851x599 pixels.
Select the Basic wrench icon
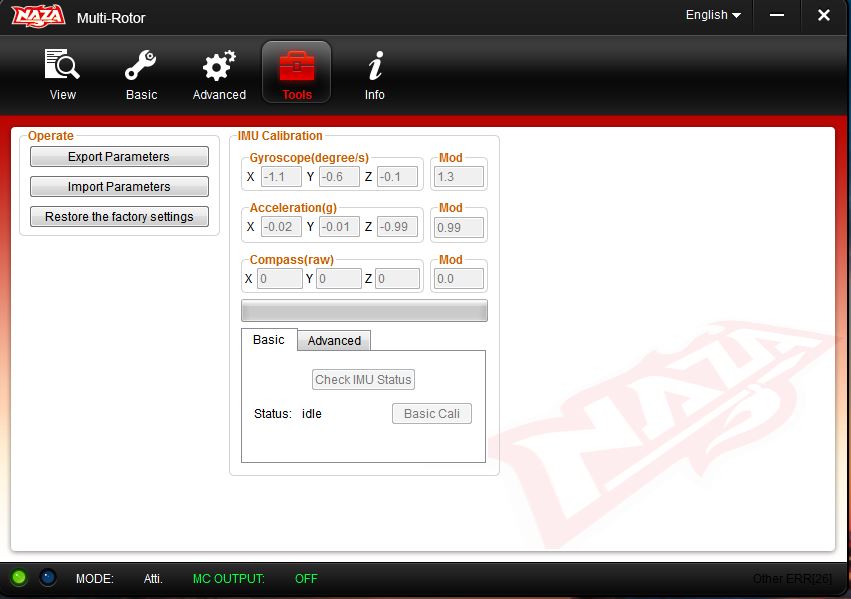coord(141,67)
